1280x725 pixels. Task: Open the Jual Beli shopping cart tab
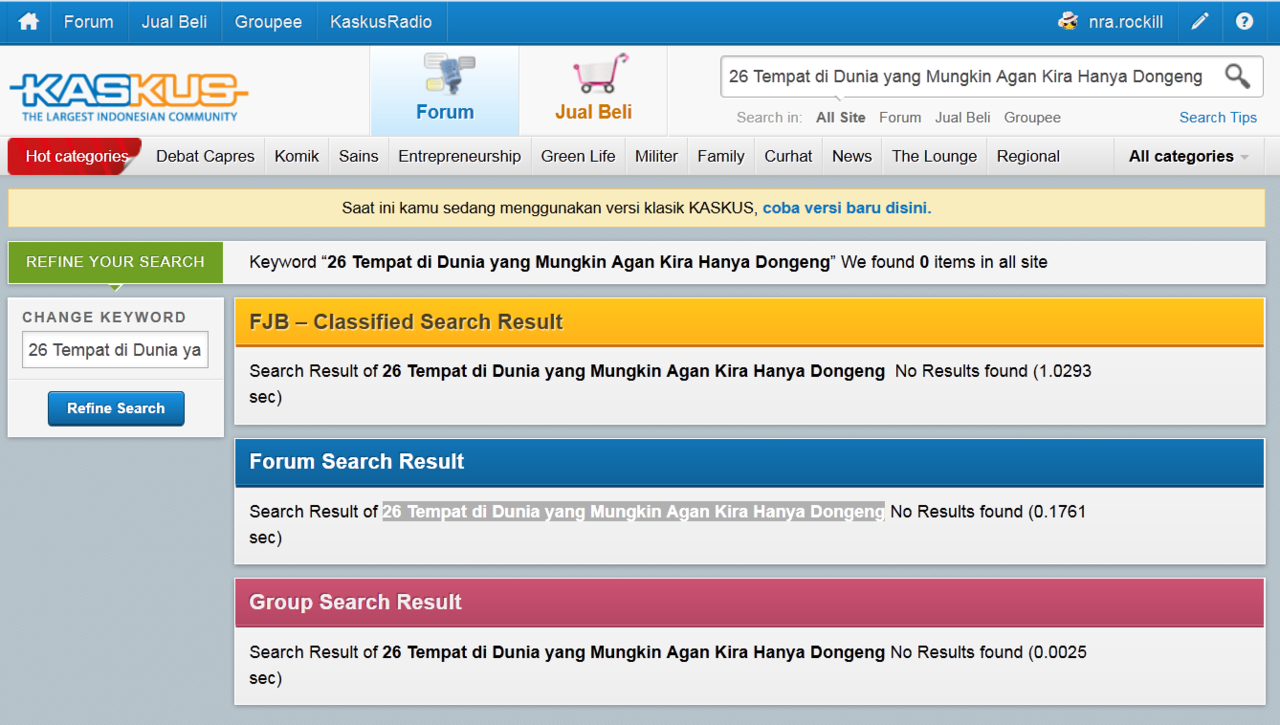point(594,90)
